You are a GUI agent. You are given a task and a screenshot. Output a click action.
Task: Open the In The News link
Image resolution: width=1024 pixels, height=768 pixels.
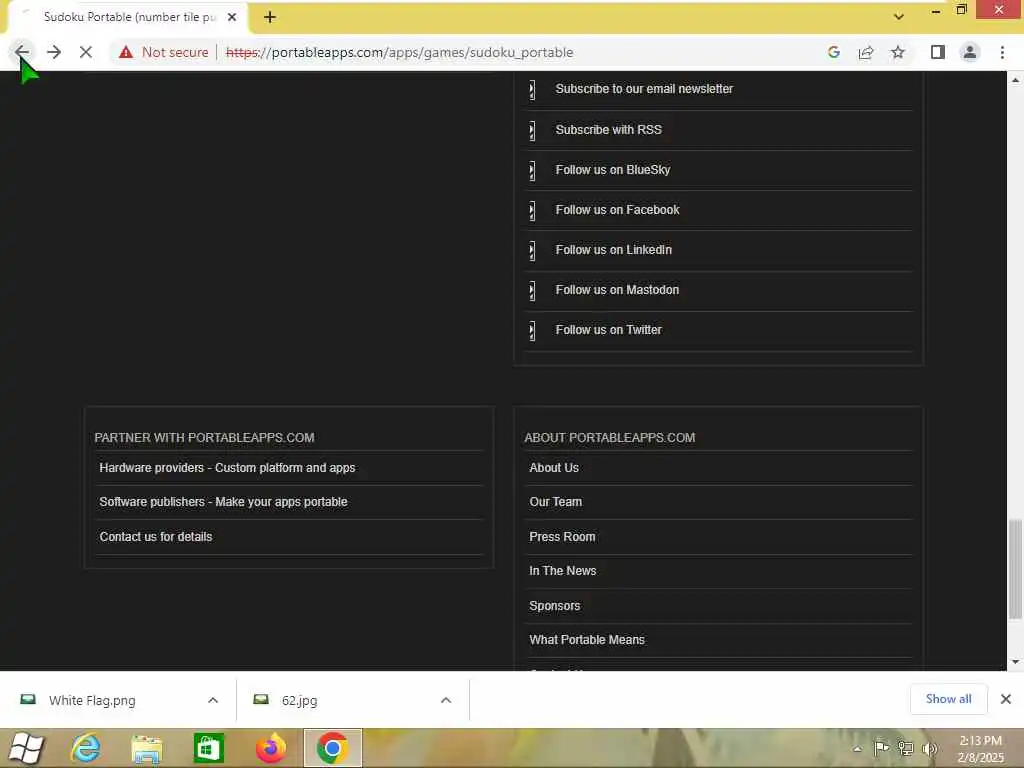pos(562,570)
